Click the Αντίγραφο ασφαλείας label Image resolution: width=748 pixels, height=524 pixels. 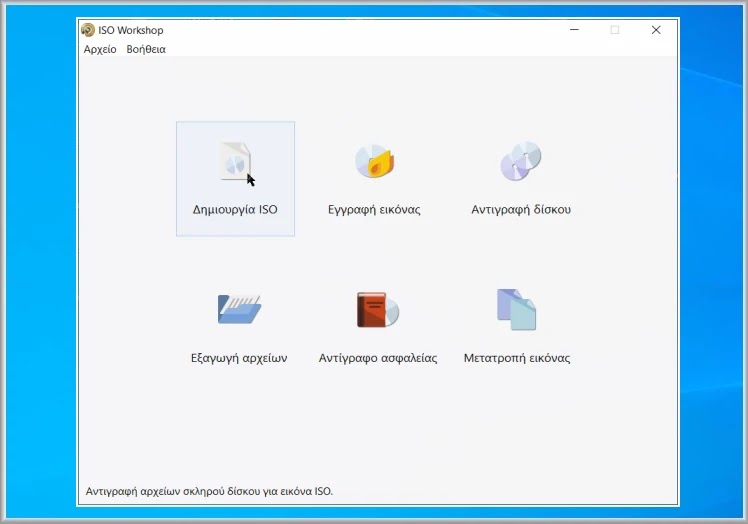coord(378,358)
